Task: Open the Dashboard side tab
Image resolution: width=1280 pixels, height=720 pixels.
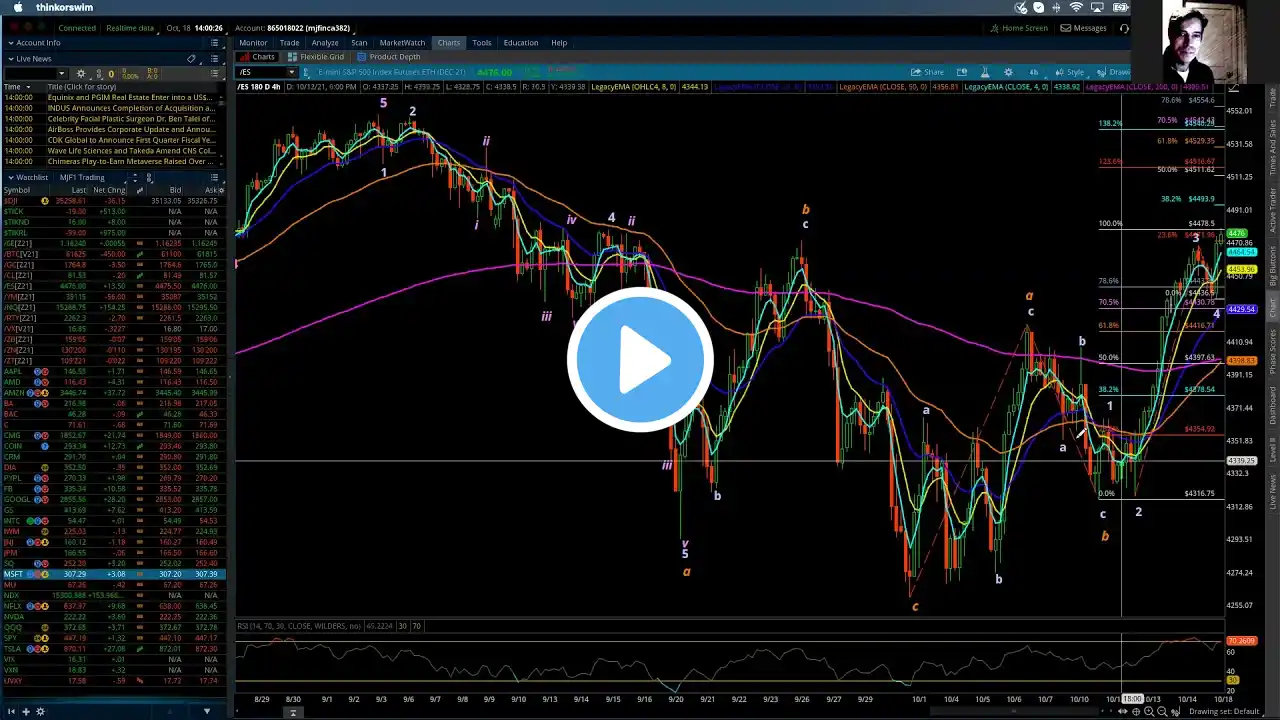Action: 1273,405
